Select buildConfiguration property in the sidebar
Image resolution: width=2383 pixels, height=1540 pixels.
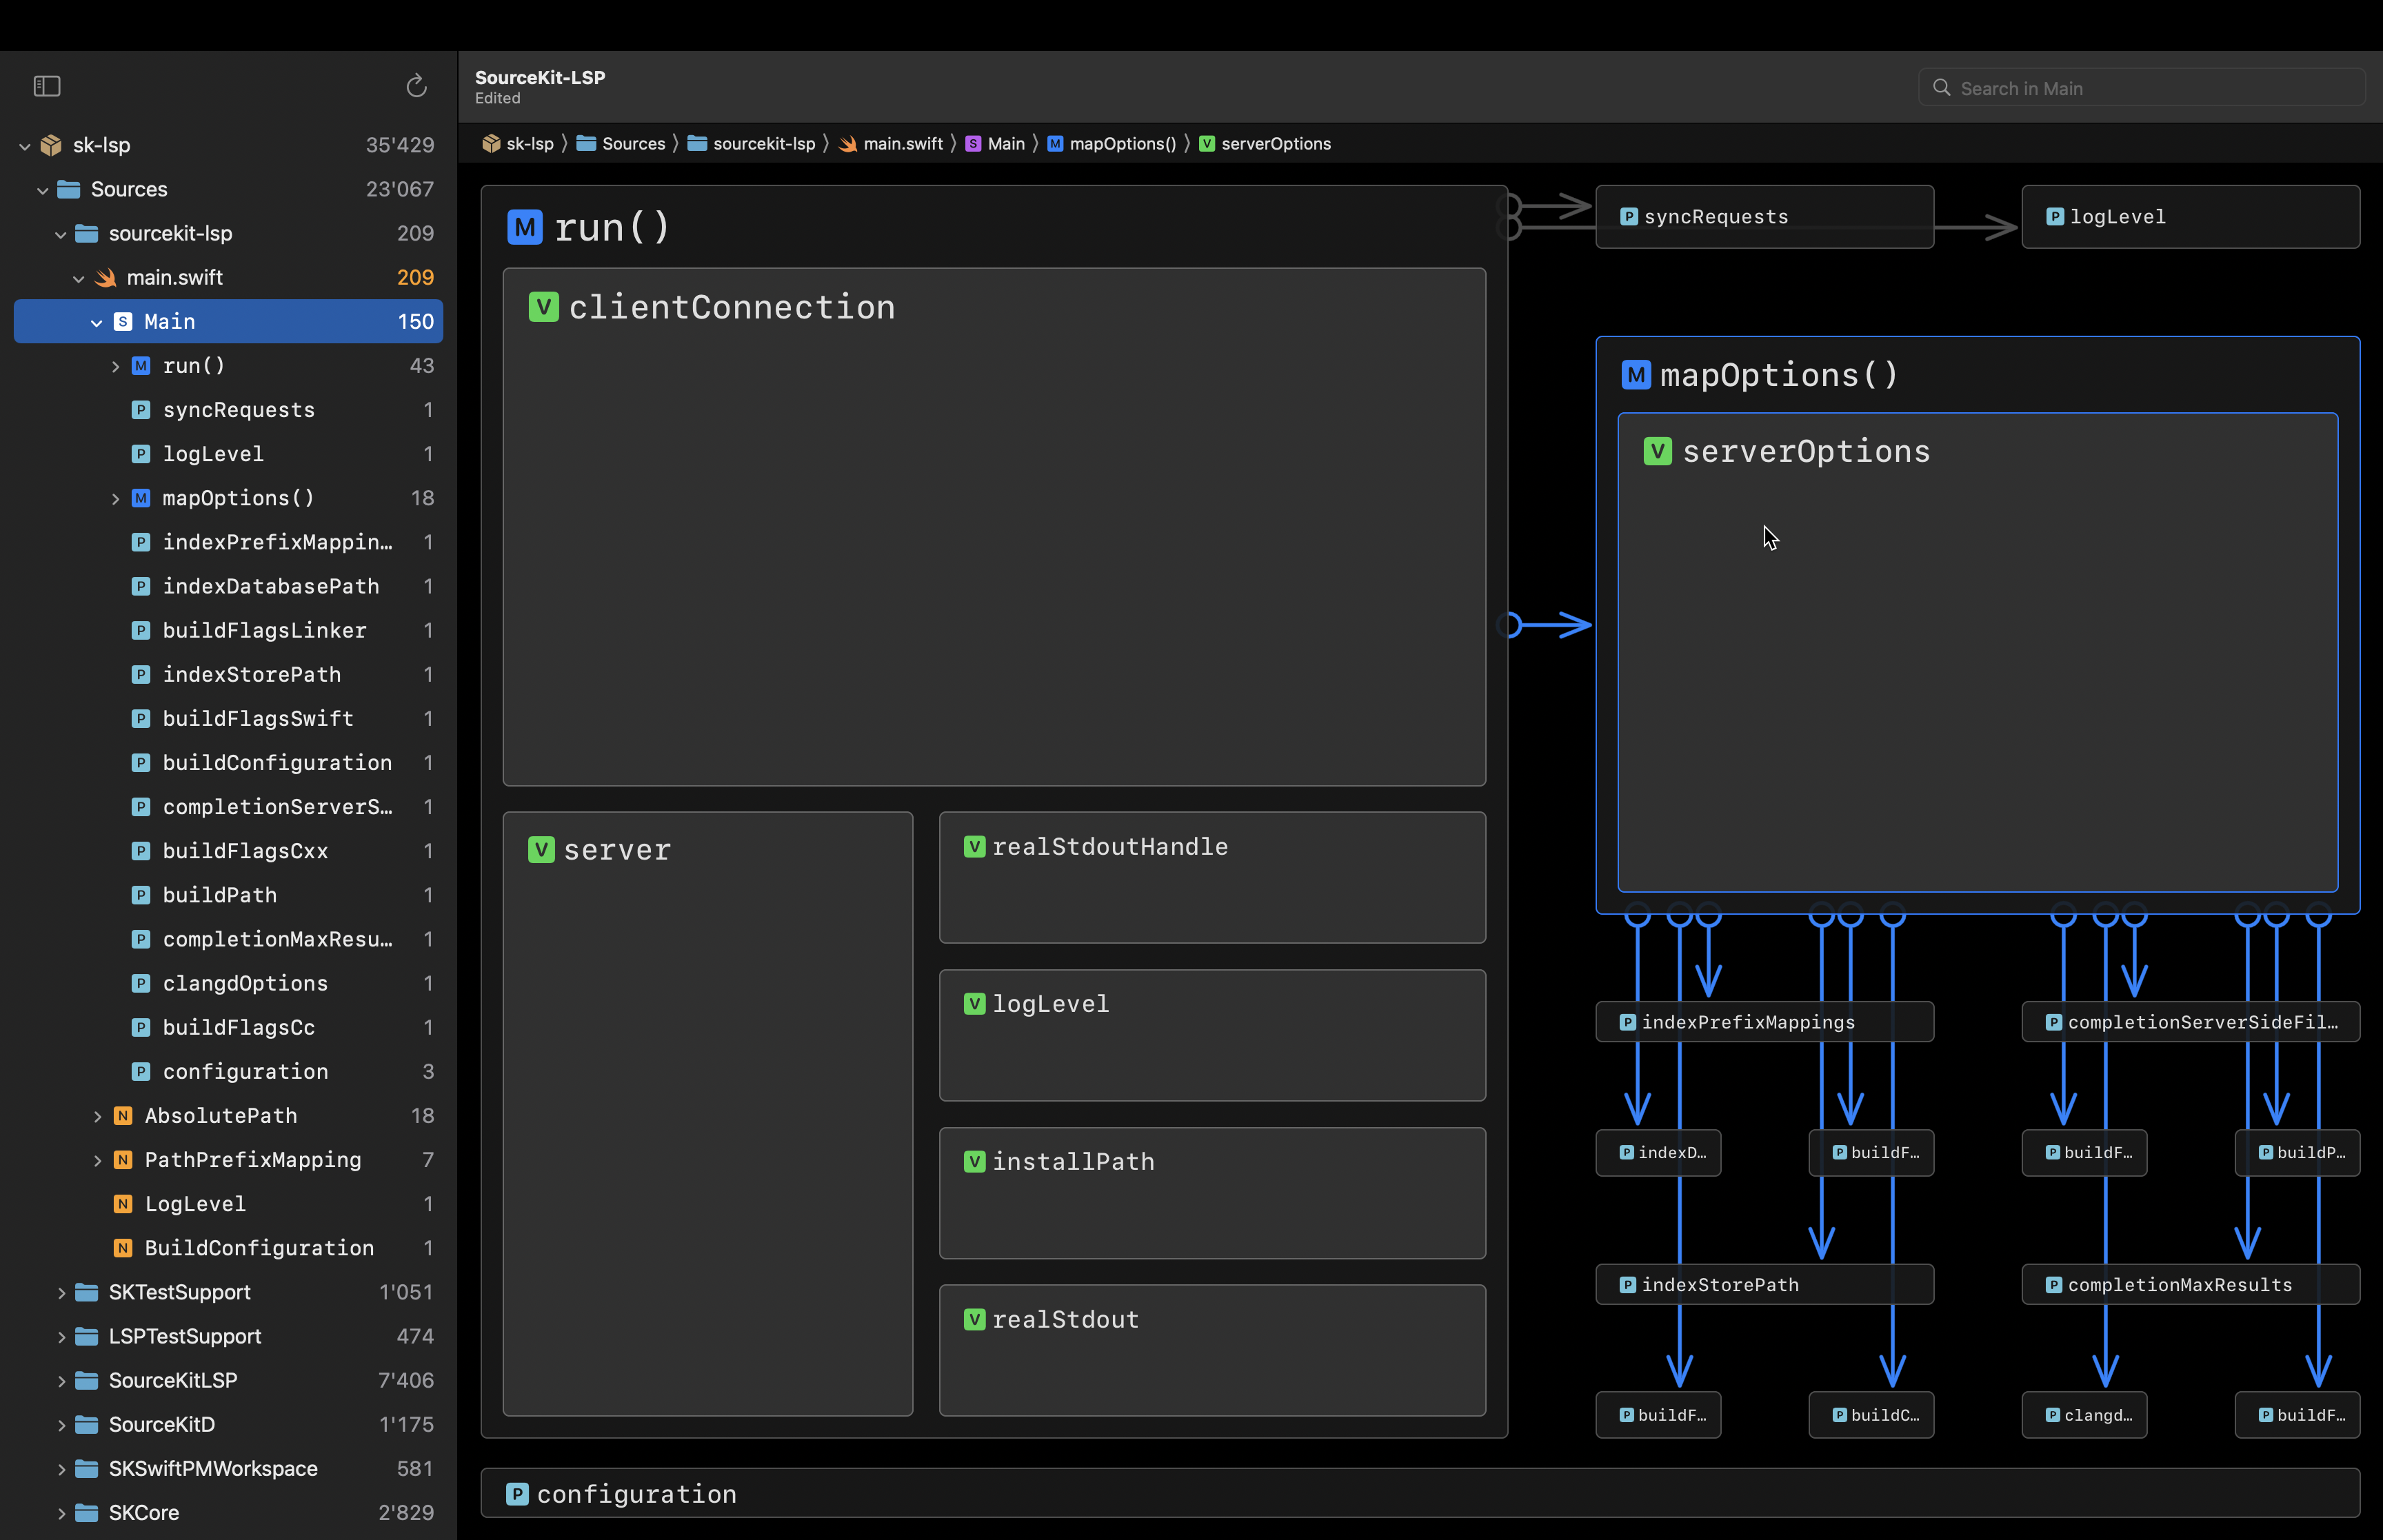[228, 762]
